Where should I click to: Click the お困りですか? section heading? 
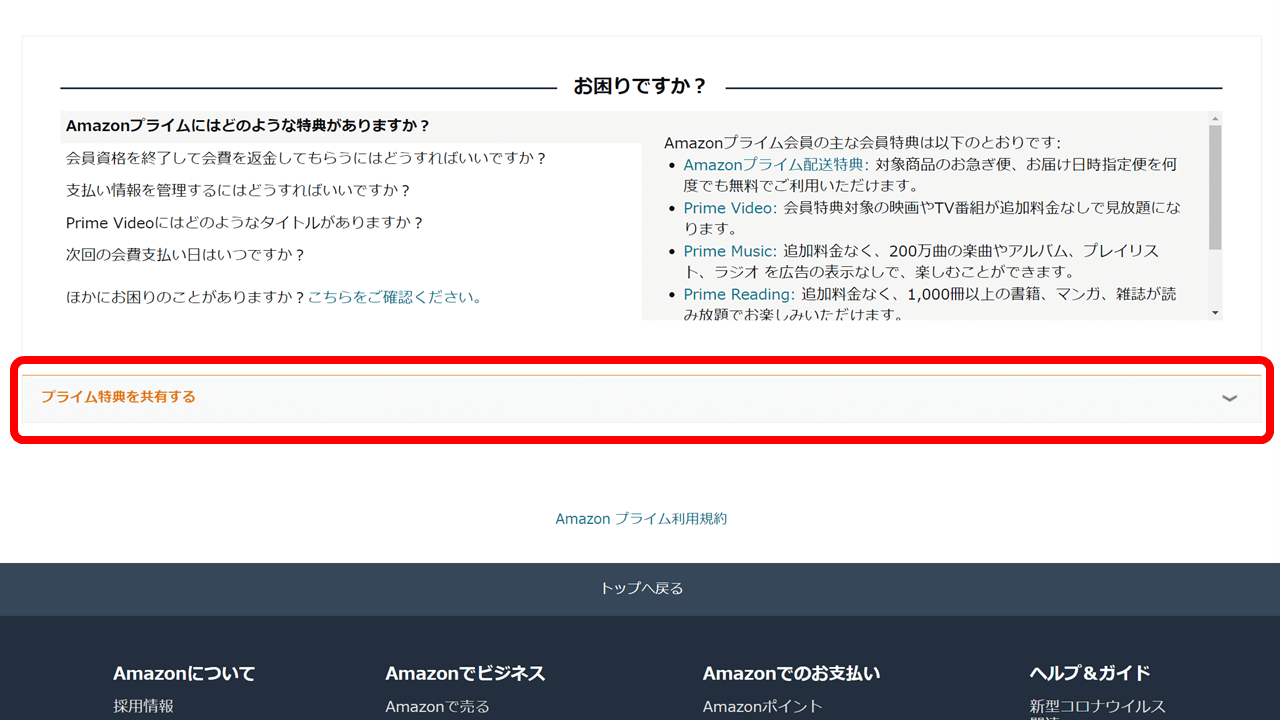(x=640, y=87)
